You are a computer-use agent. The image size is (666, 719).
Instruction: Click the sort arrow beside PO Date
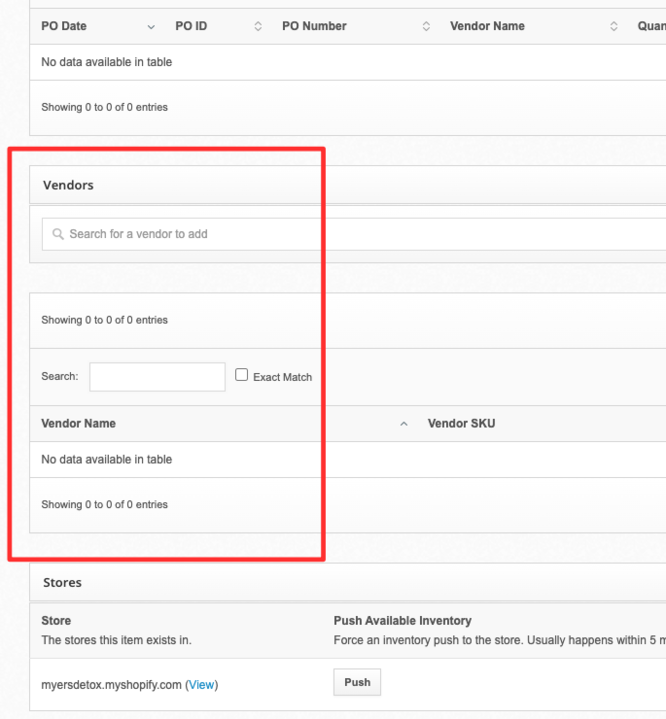[x=151, y=26]
